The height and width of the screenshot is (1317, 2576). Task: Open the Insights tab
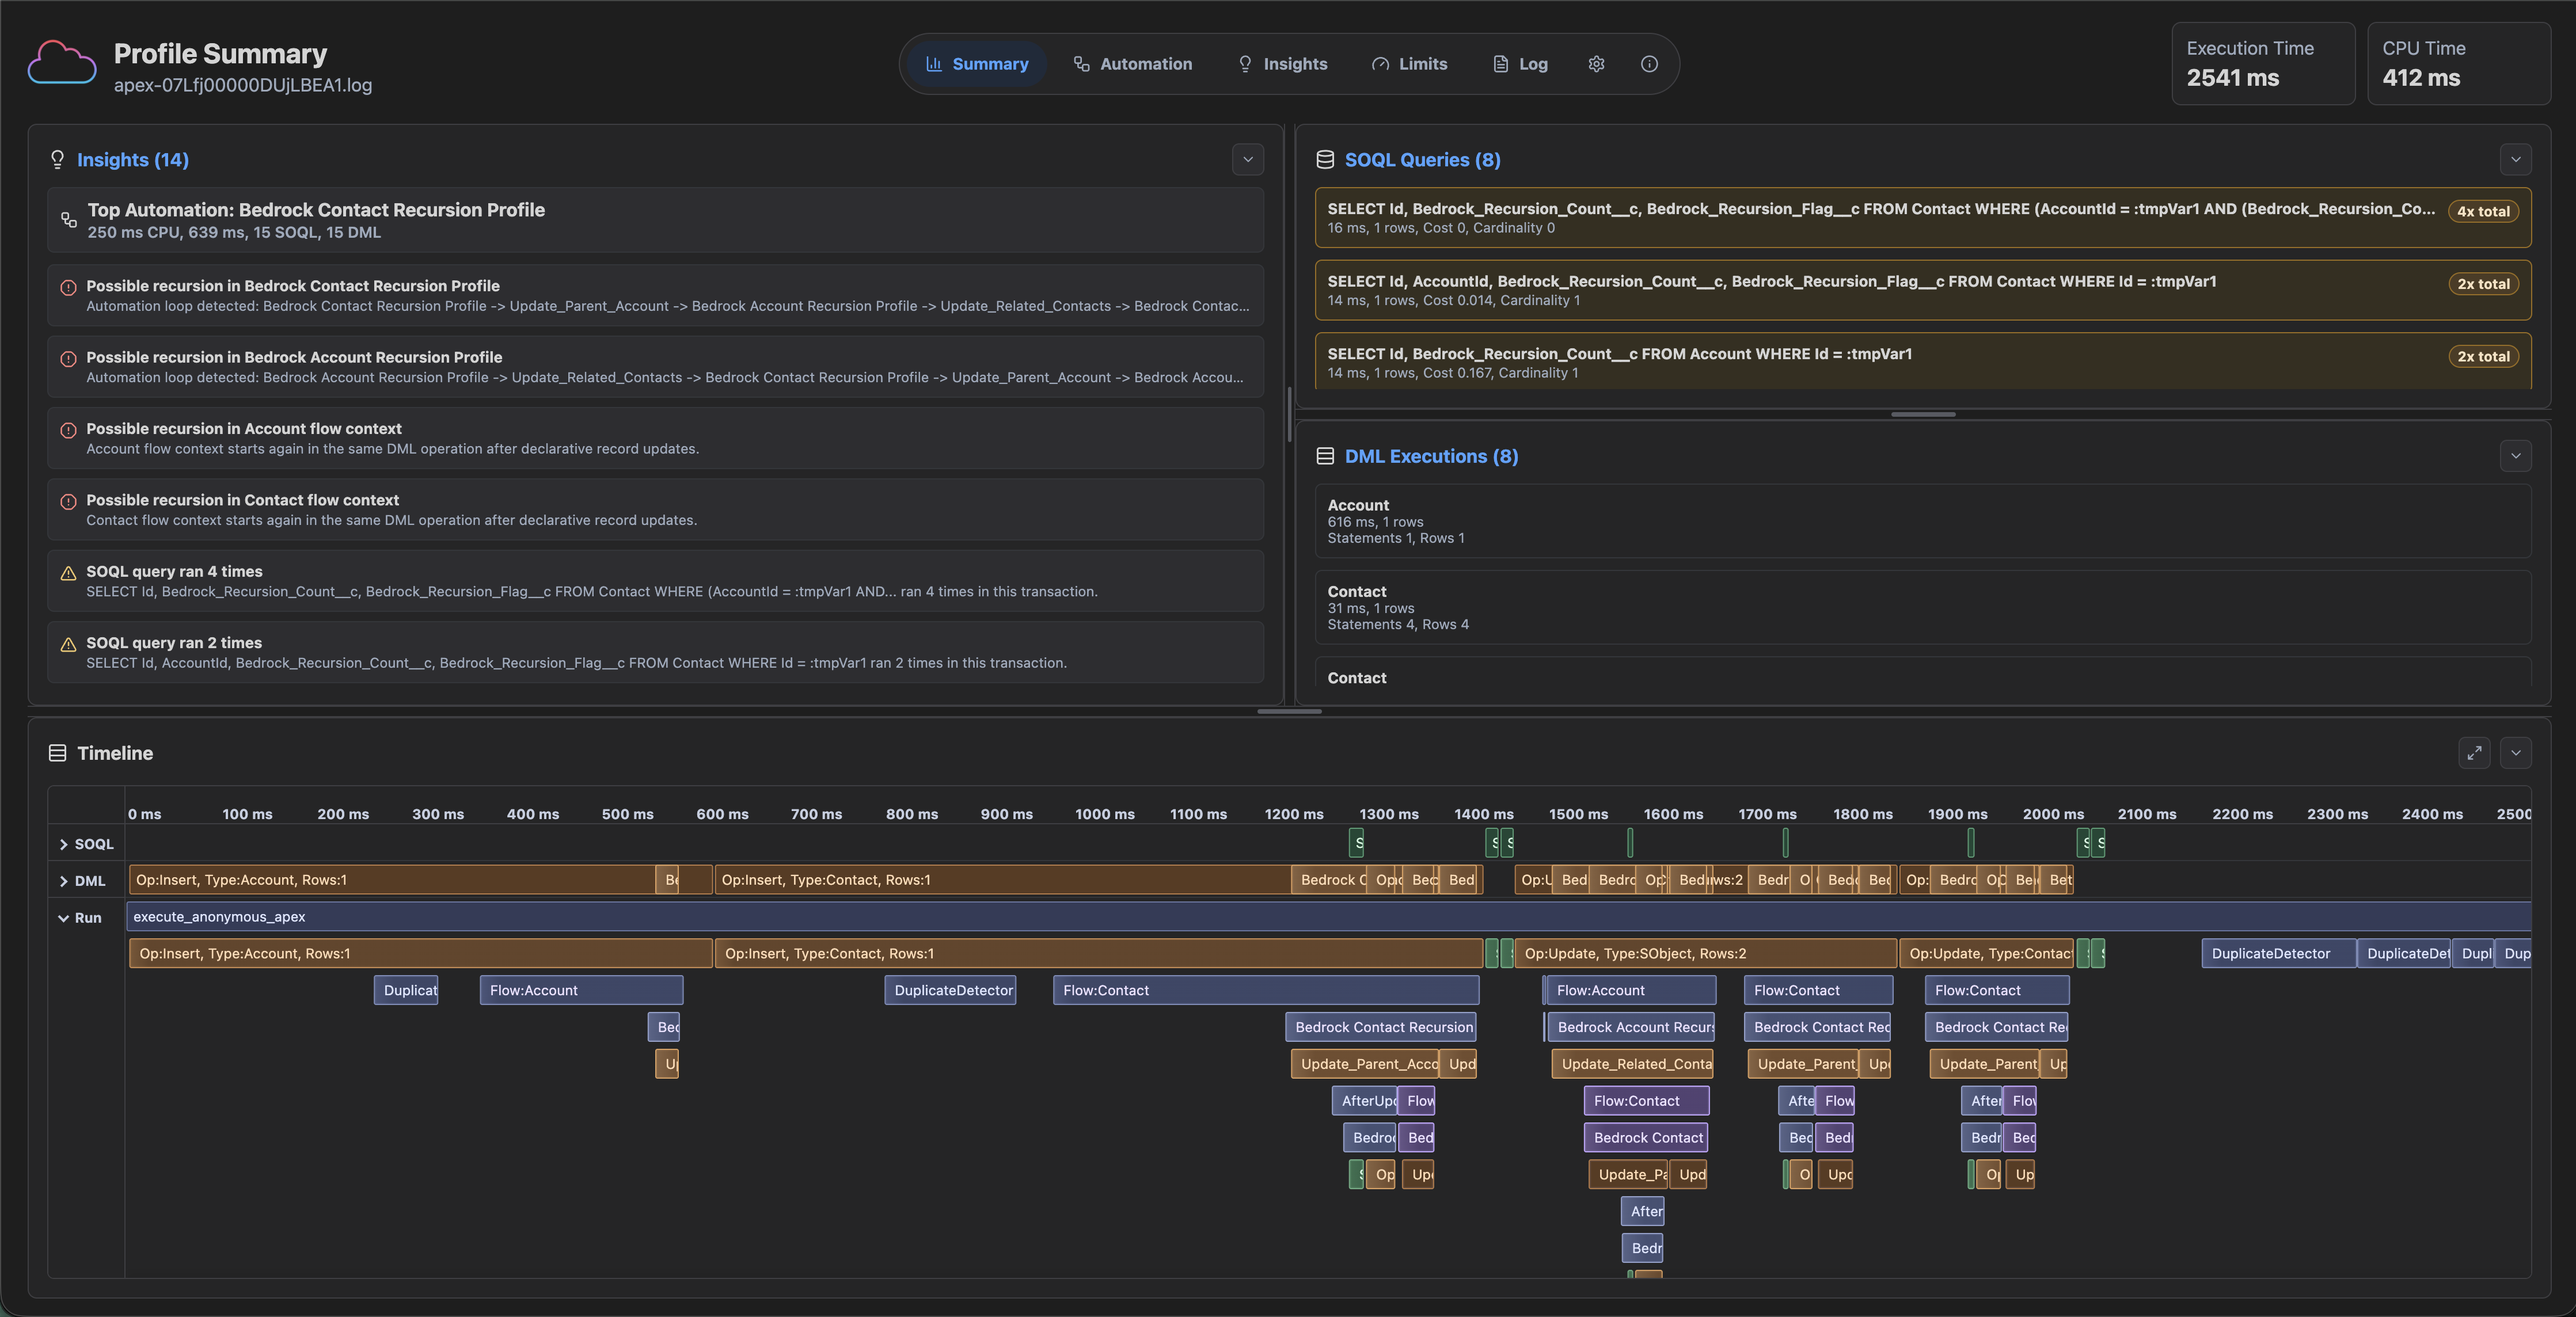[x=1282, y=64]
